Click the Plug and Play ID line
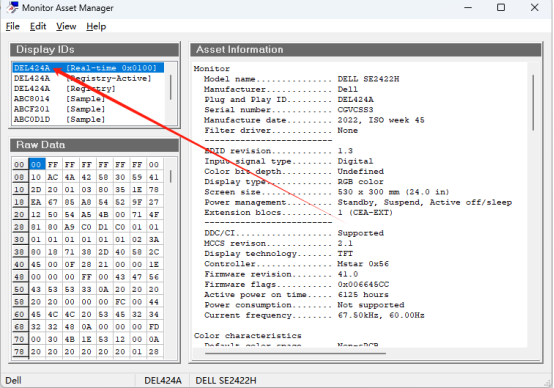Screen dimensions: 554x388 coord(289,99)
